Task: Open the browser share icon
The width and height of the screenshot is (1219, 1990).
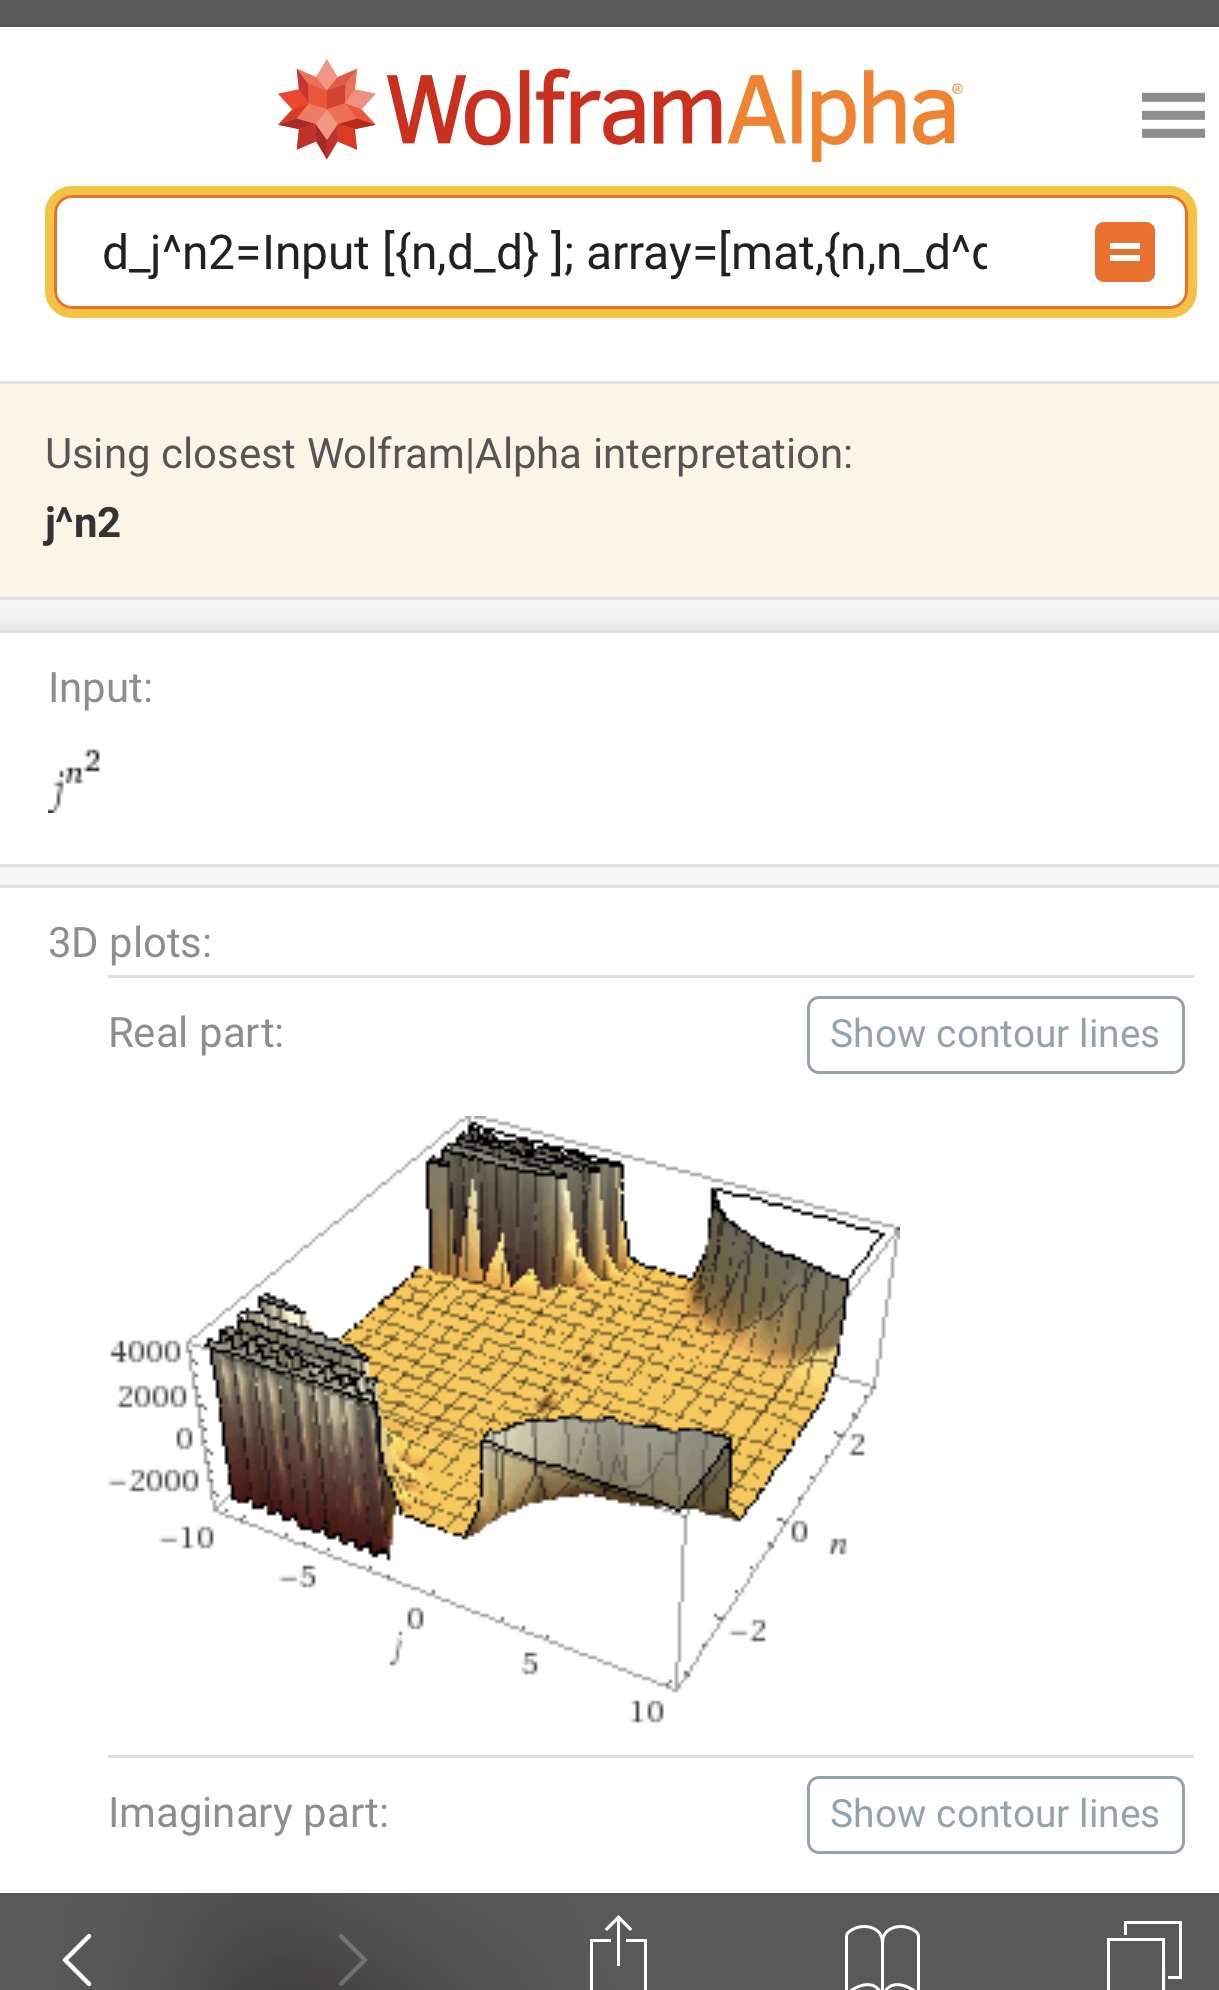Action: click(x=618, y=1952)
